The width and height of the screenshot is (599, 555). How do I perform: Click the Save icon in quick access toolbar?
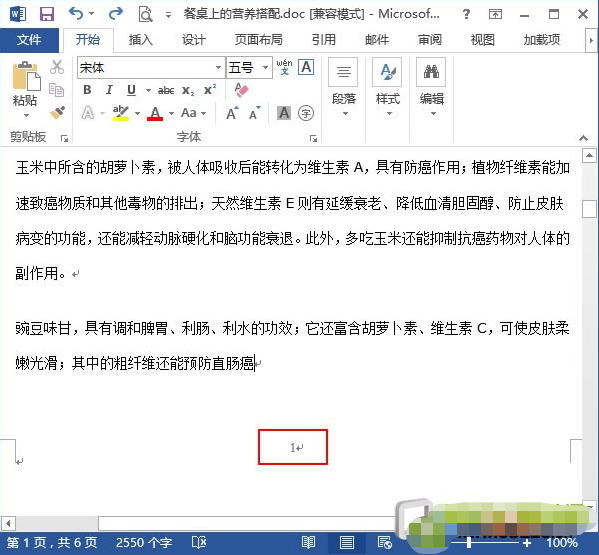coord(47,14)
